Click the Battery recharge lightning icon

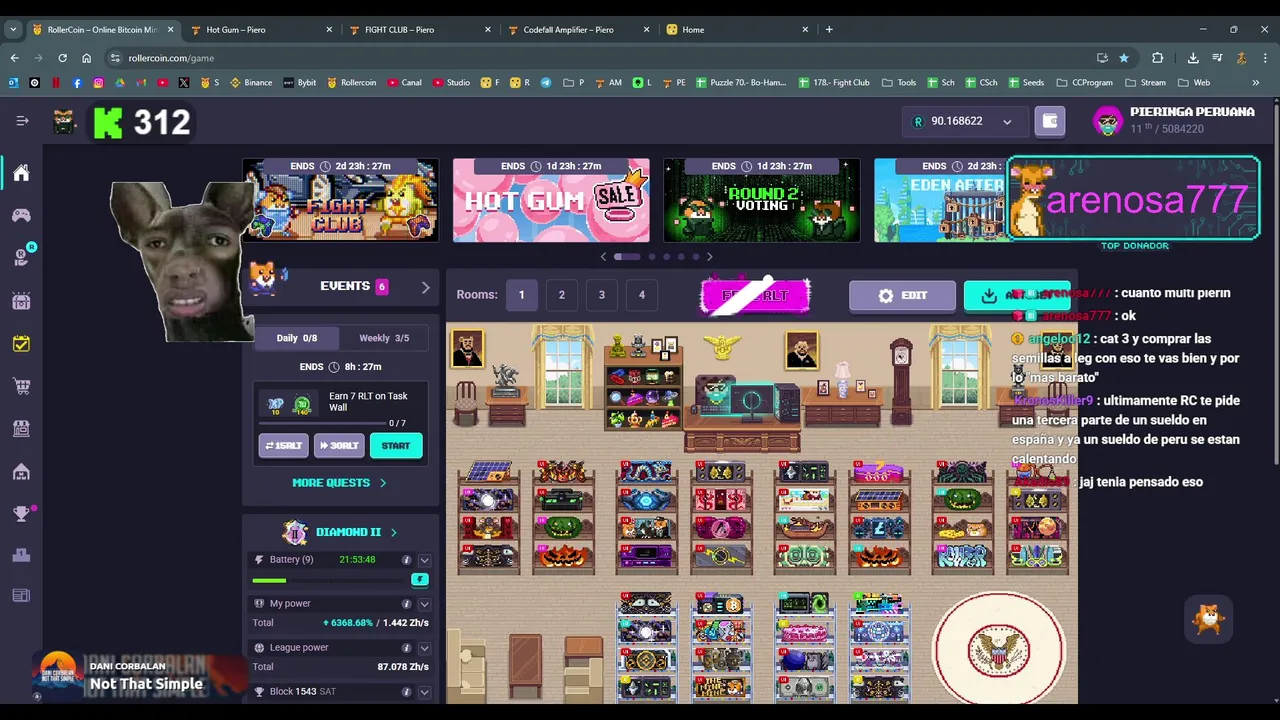click(420, 580)
